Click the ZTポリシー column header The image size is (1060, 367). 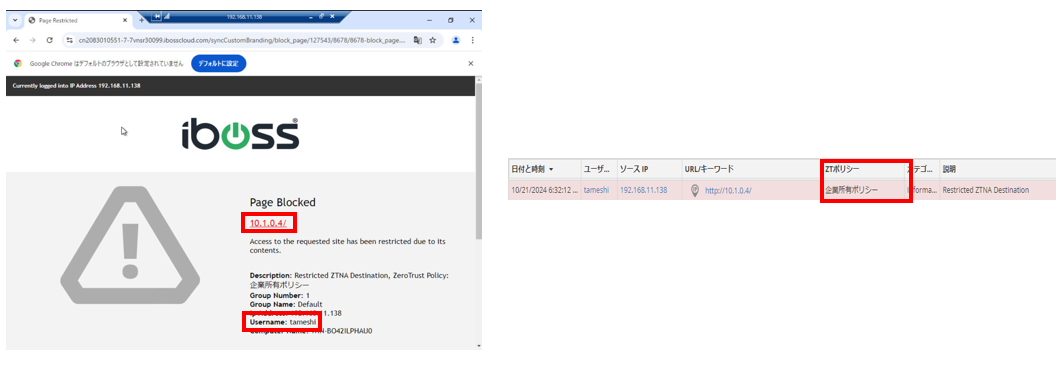coord(863,169)
